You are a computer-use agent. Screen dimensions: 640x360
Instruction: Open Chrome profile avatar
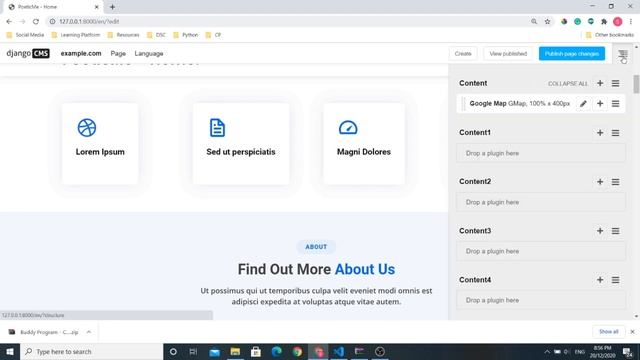pos(618,22)
